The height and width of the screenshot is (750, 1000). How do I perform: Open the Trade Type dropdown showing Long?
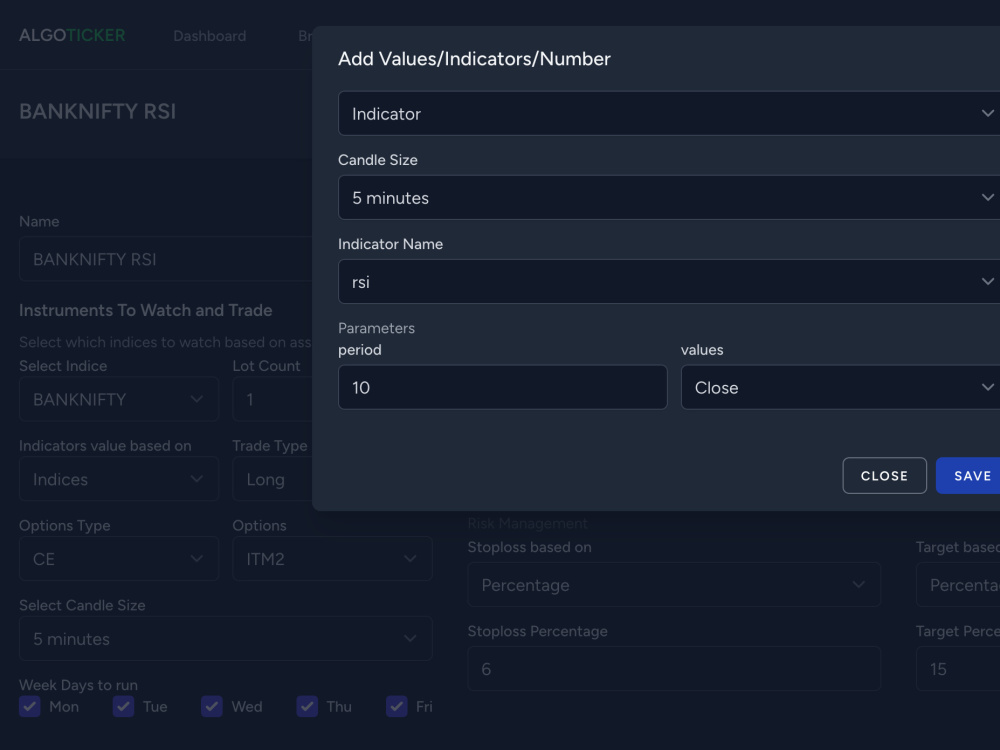(x=273, y=479)
